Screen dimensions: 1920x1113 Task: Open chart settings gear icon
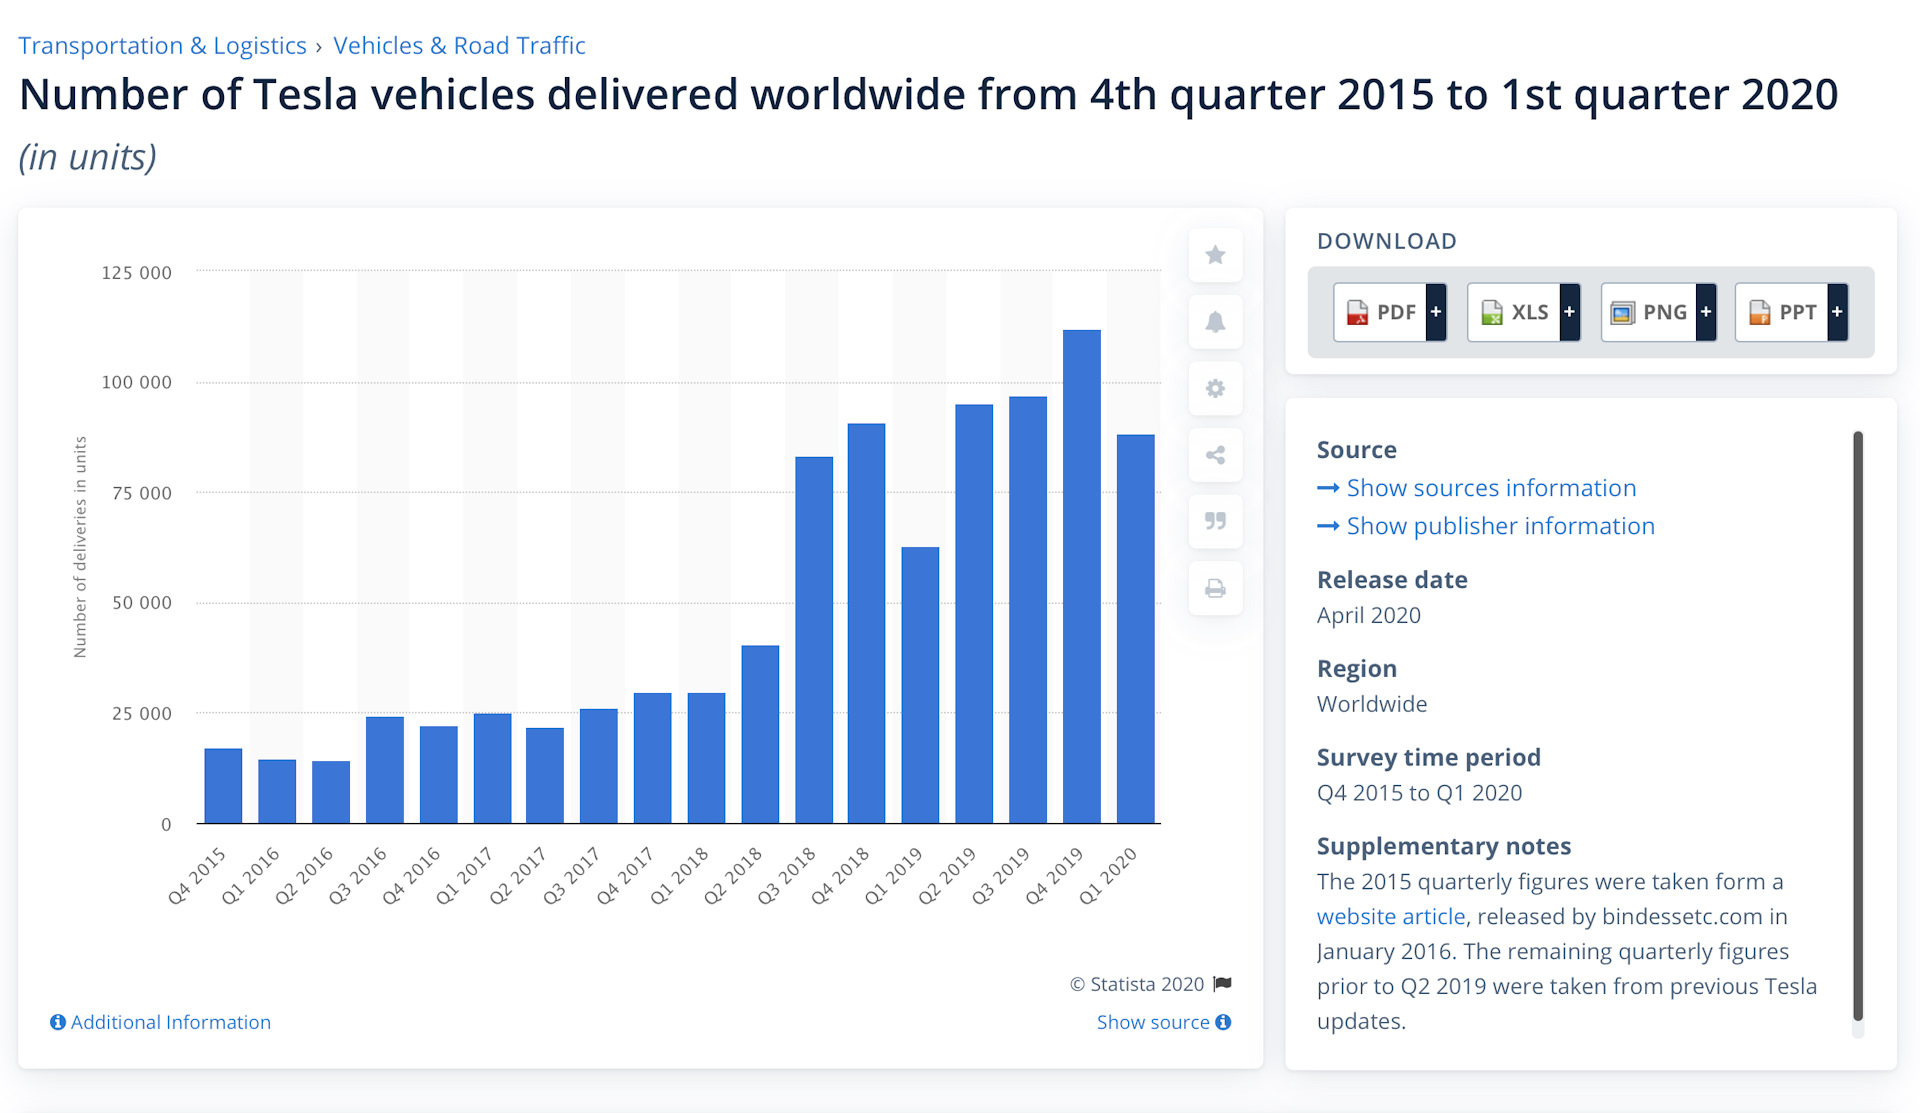pos(1215,388)
